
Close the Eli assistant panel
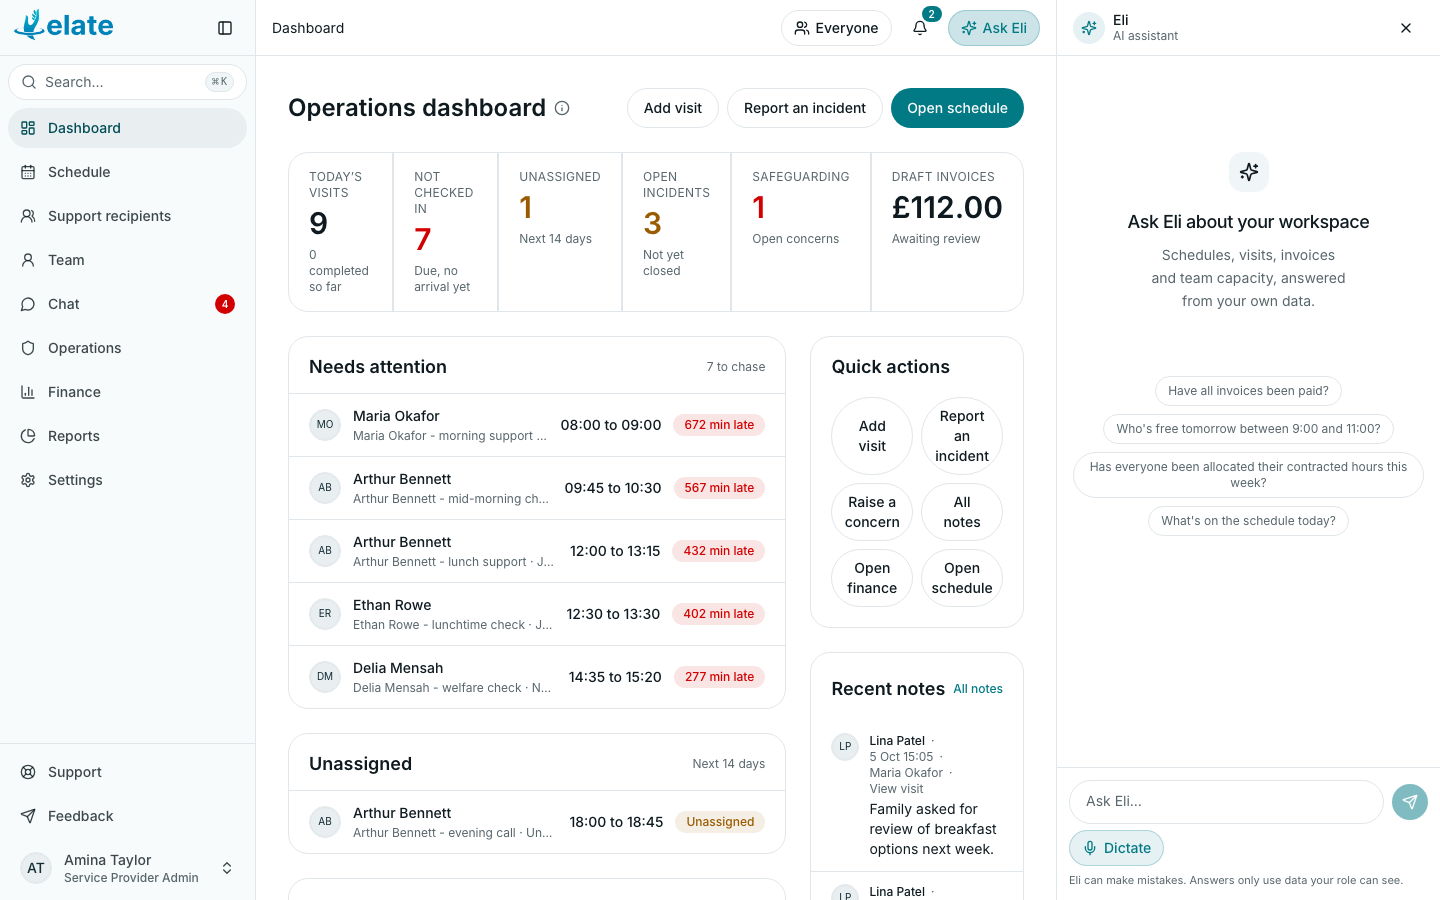pyautogui.click(x=1406, y=28)
